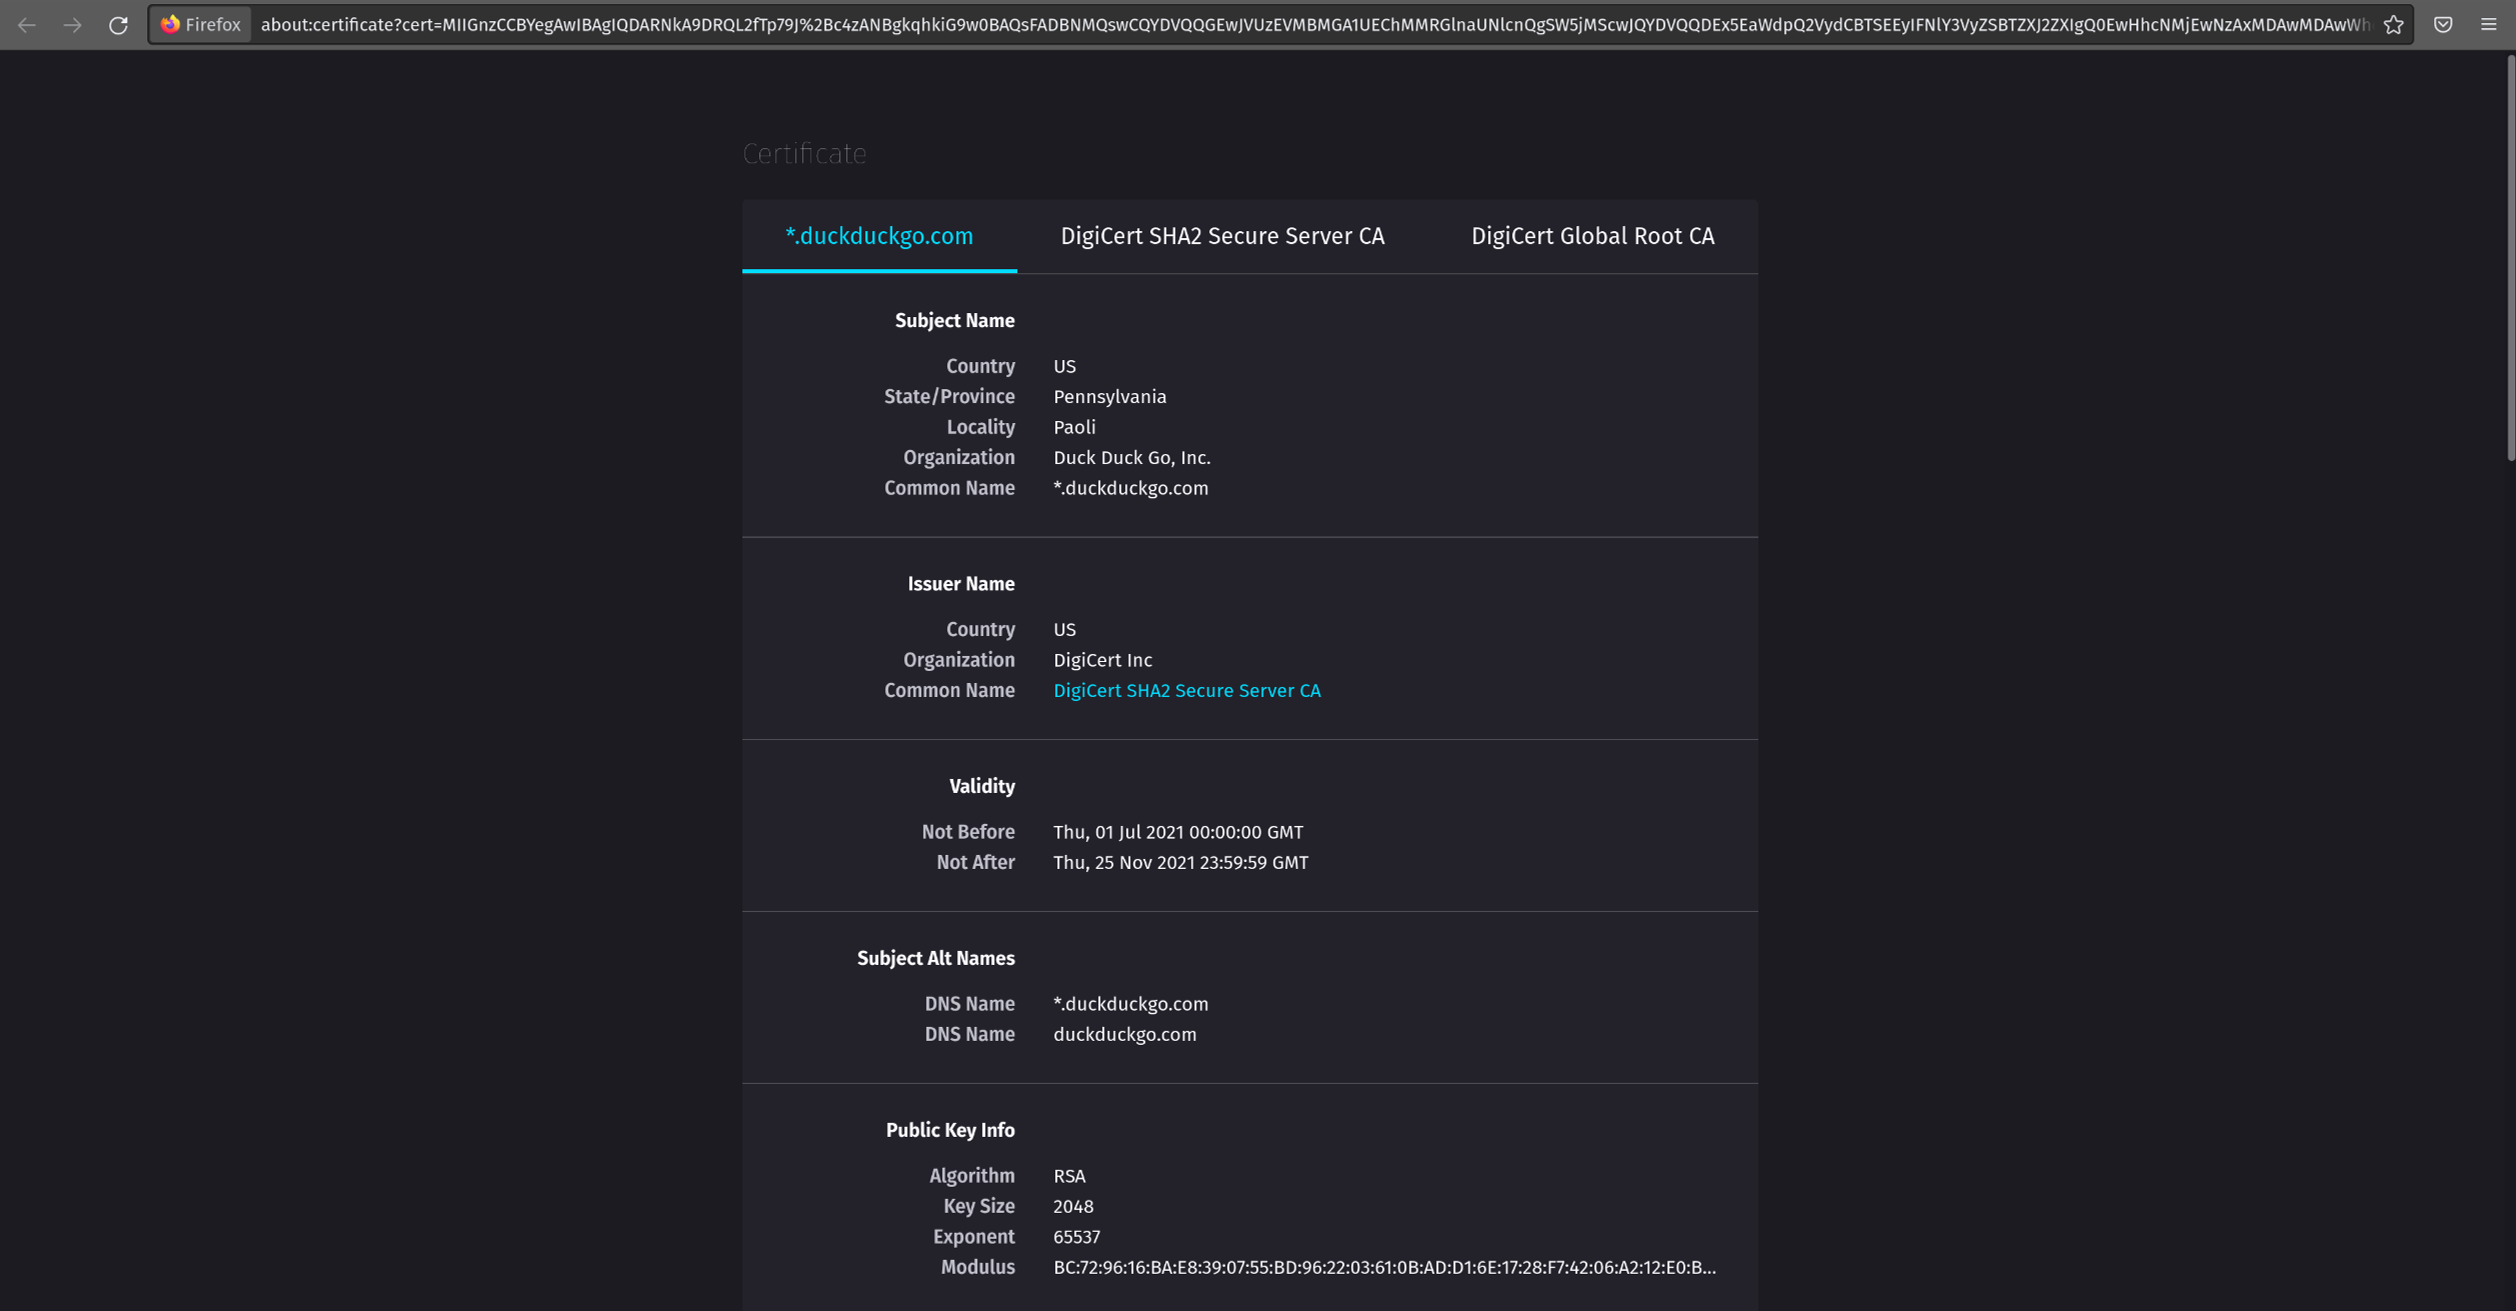Click the 'State/Province' field label

(x=949, y=397)
